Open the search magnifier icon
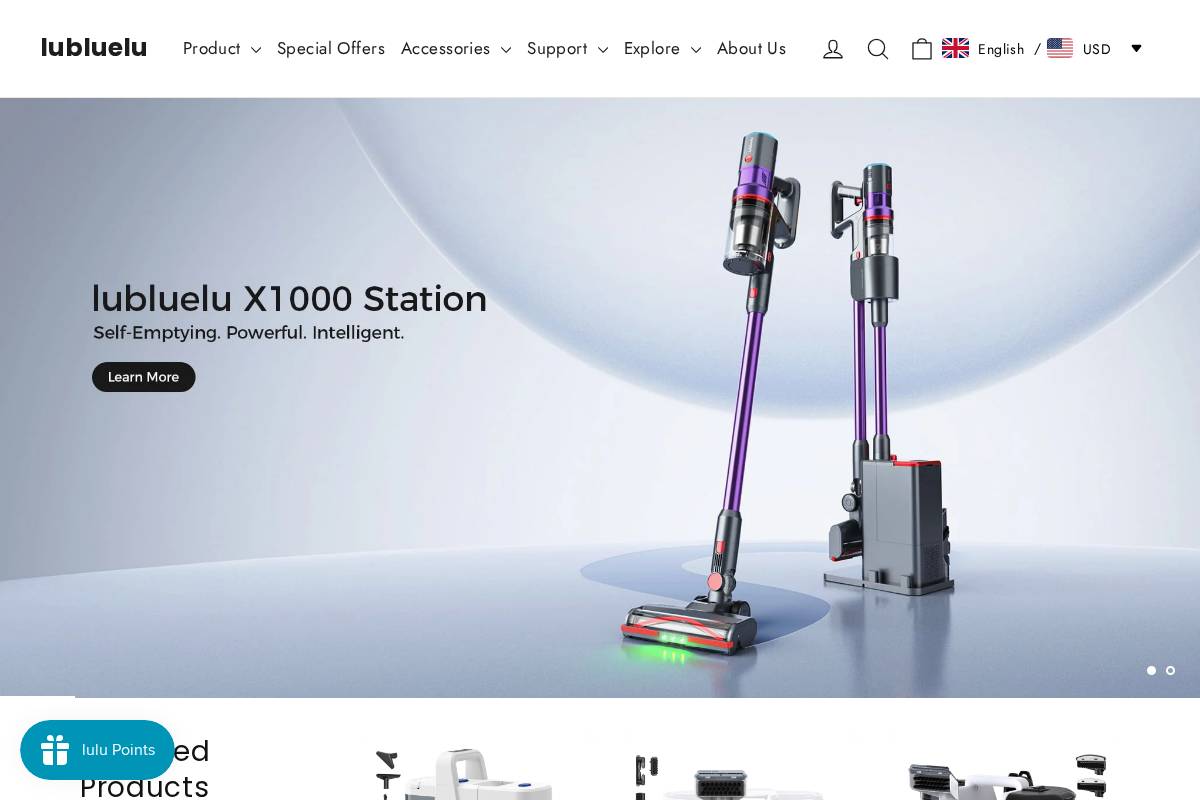Viewport: 1200px width, 800px height. (x=878, y=49)
